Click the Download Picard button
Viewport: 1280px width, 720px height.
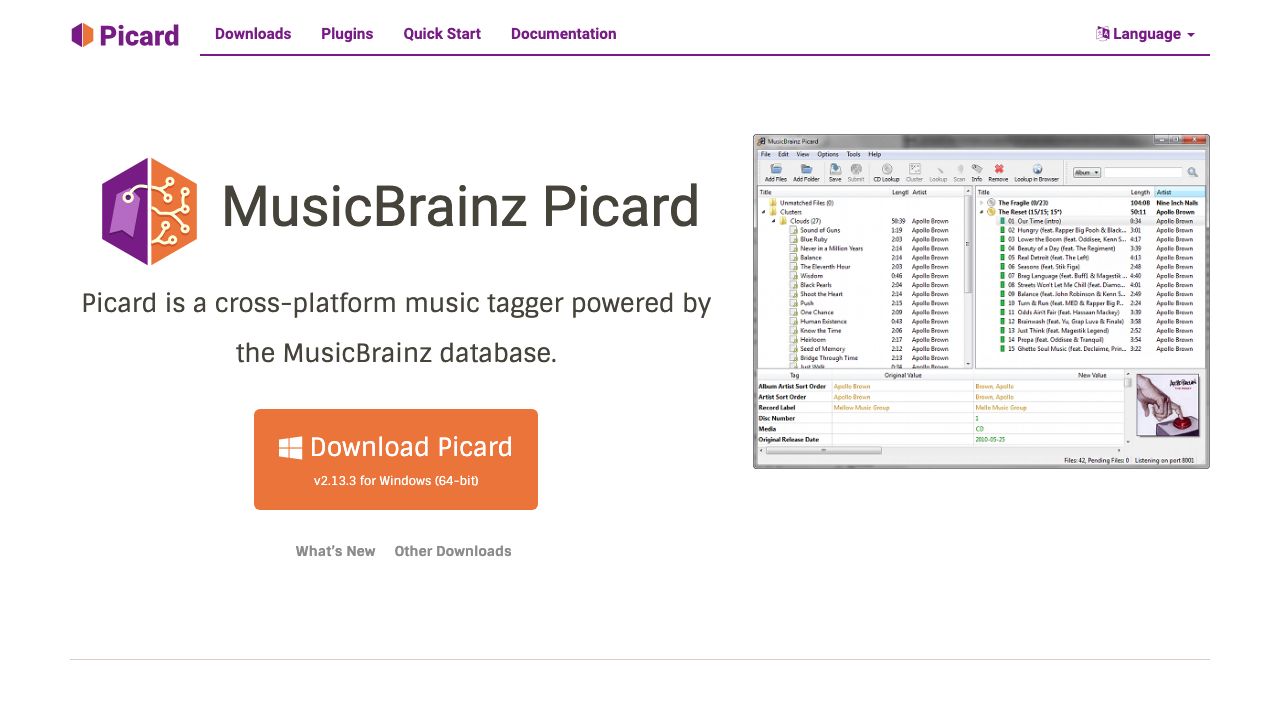tap(396, 459)
